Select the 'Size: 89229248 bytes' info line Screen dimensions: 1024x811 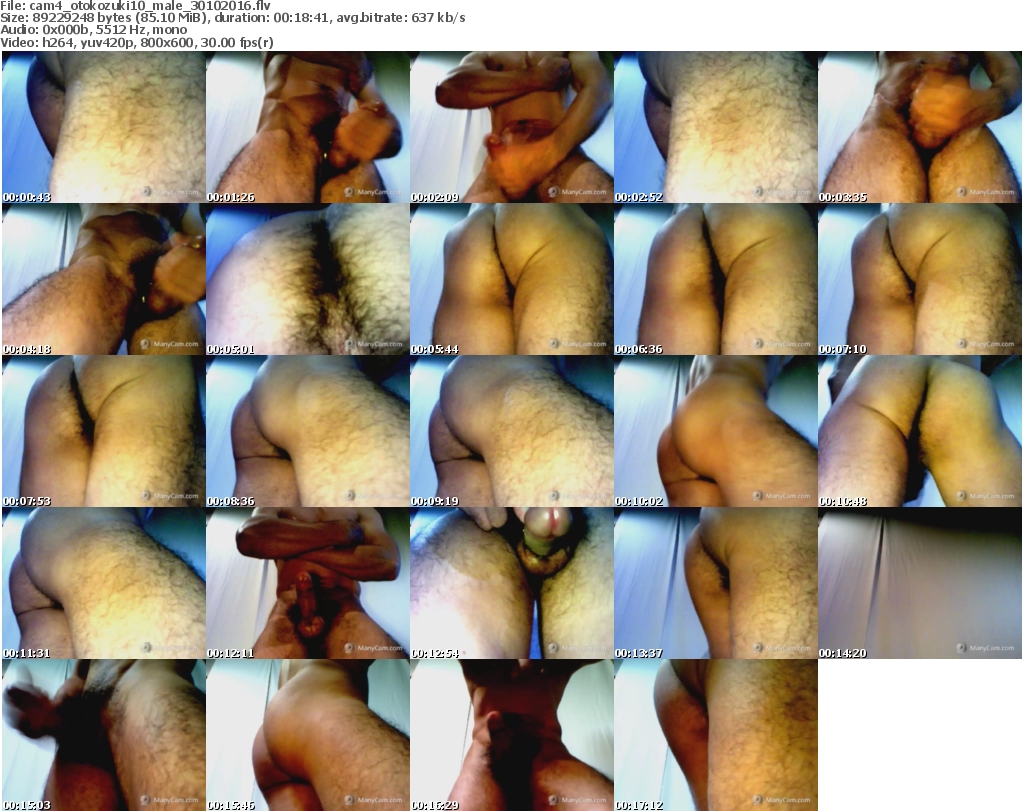click(232, 18)
